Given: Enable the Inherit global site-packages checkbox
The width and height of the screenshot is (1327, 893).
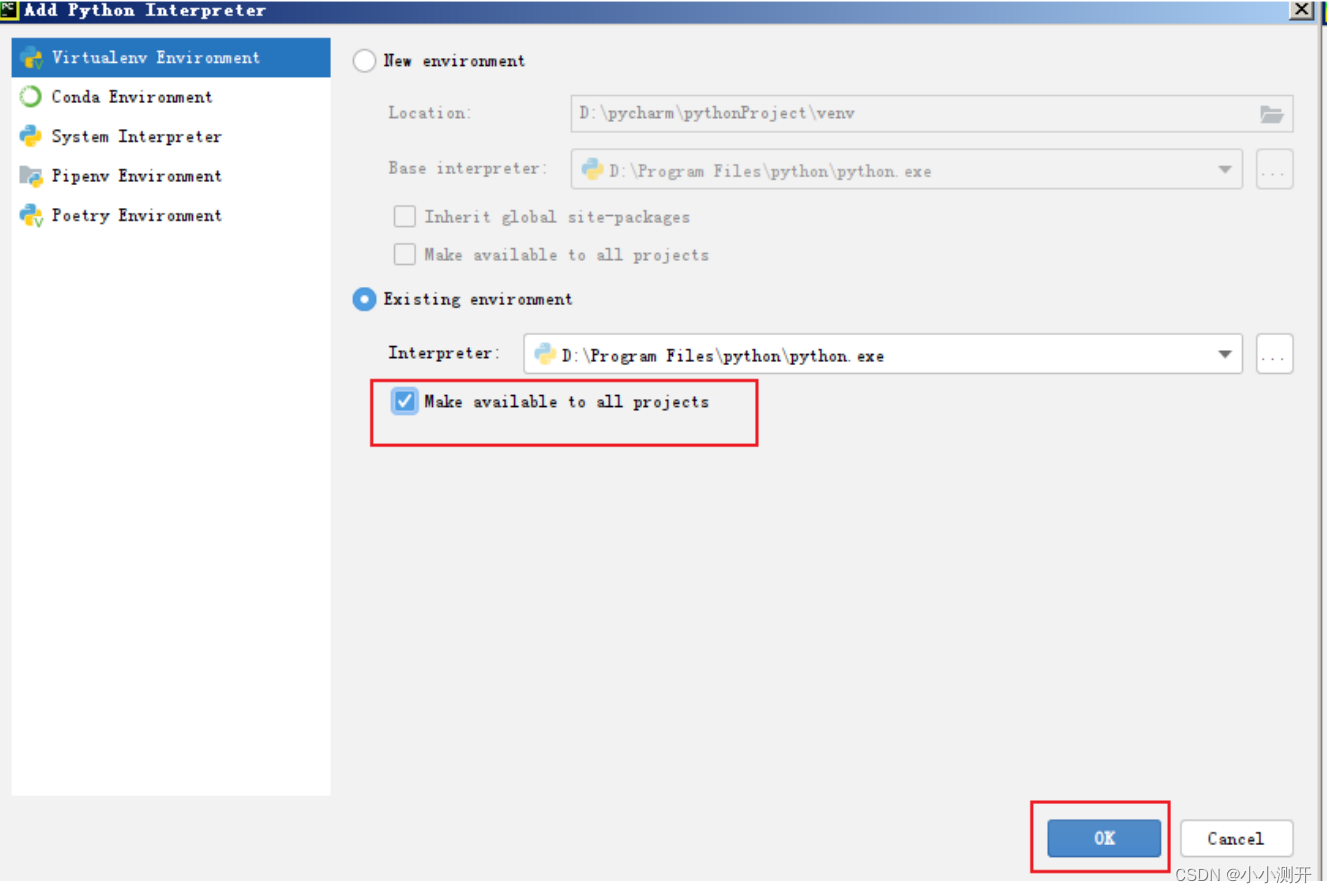Looking at the screenshot, I should [x=404, y=216].
